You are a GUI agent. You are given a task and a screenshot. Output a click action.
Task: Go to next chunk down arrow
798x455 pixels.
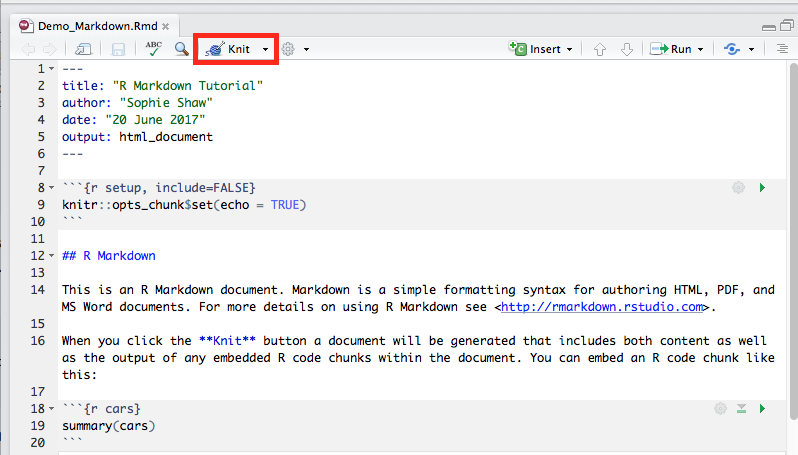(x=627, y=49)
